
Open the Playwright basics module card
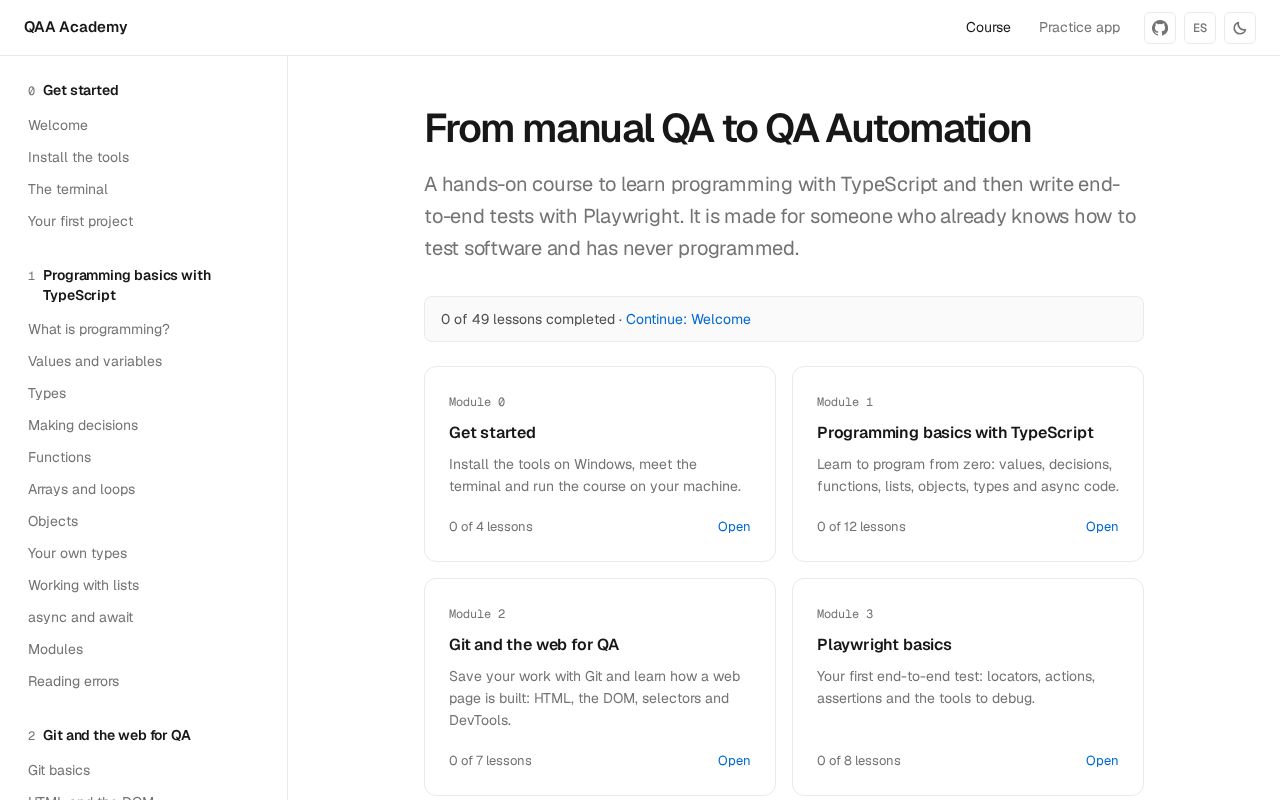[968, 687]
